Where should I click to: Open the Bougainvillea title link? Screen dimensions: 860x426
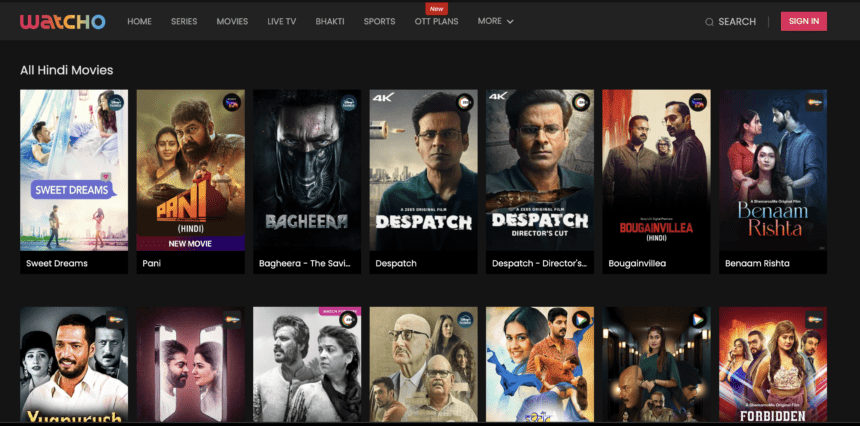[637, 263]
